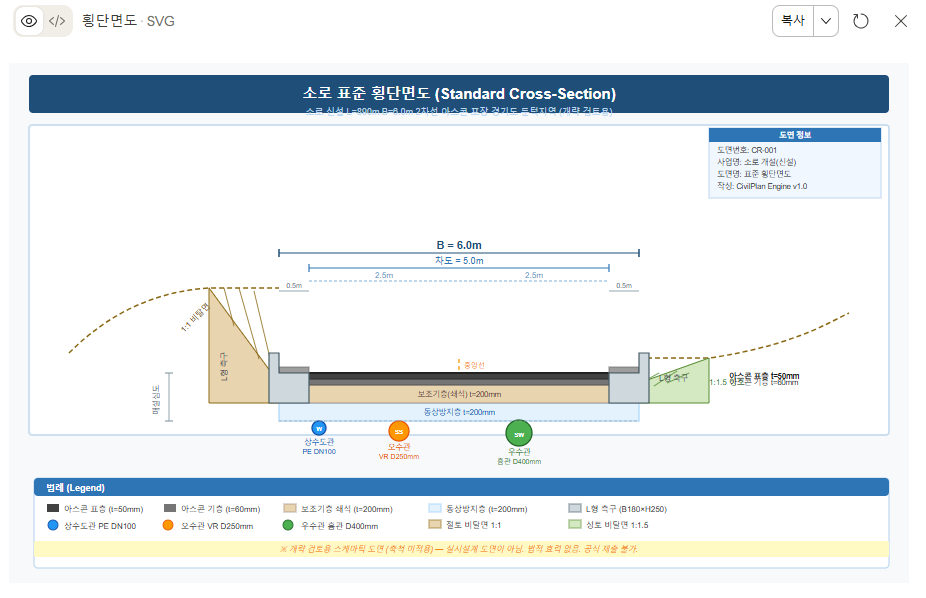Viewport: 926px width, 598px height.
Task: Expand the dropdown arrow beside 복사
Action: coord(826,21)
